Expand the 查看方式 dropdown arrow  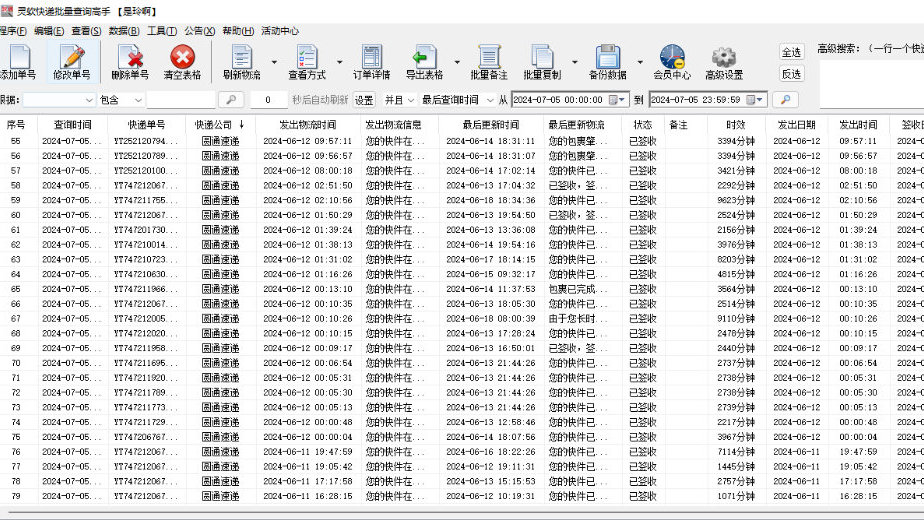coord(339,62)
